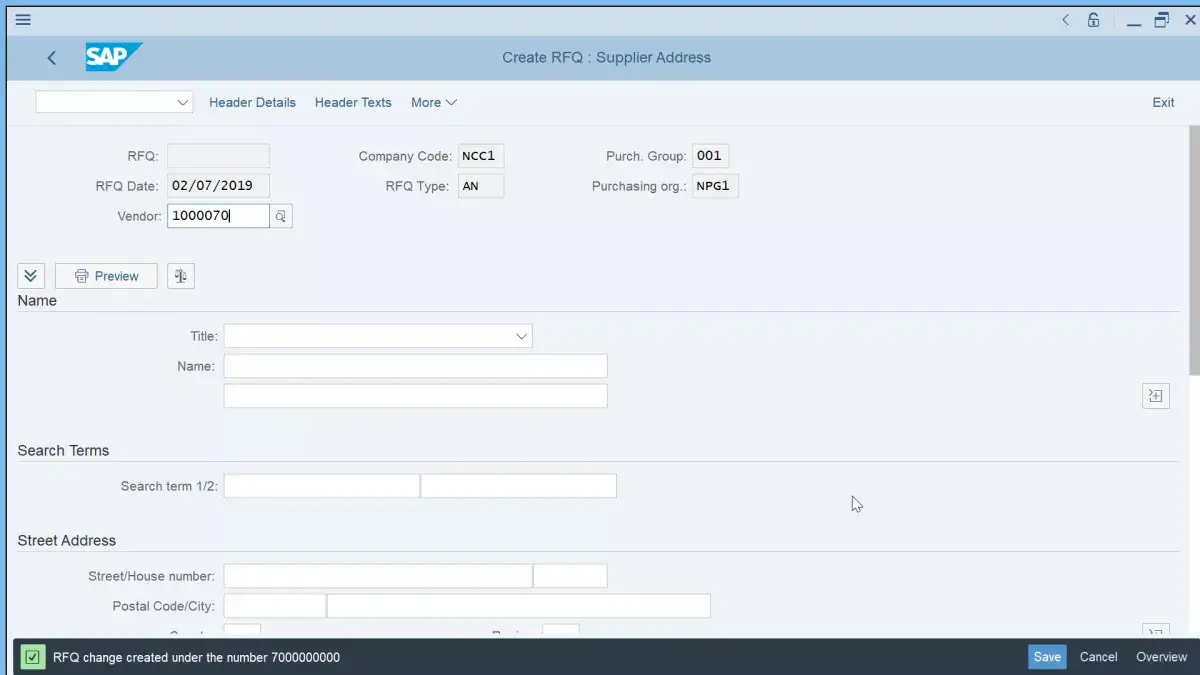
Task: Click the Save button
Action: click(1047, 657)
